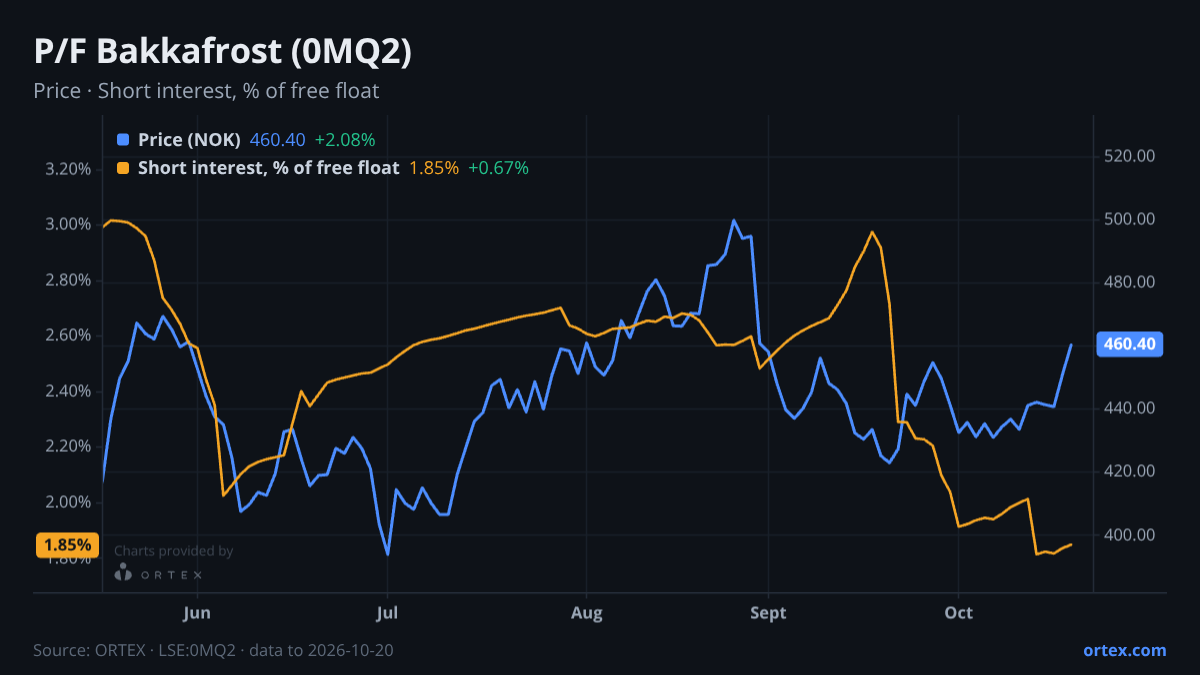Click the blue 460.40 price axis tag
1200x675 pixels.
coord(1130,344)
